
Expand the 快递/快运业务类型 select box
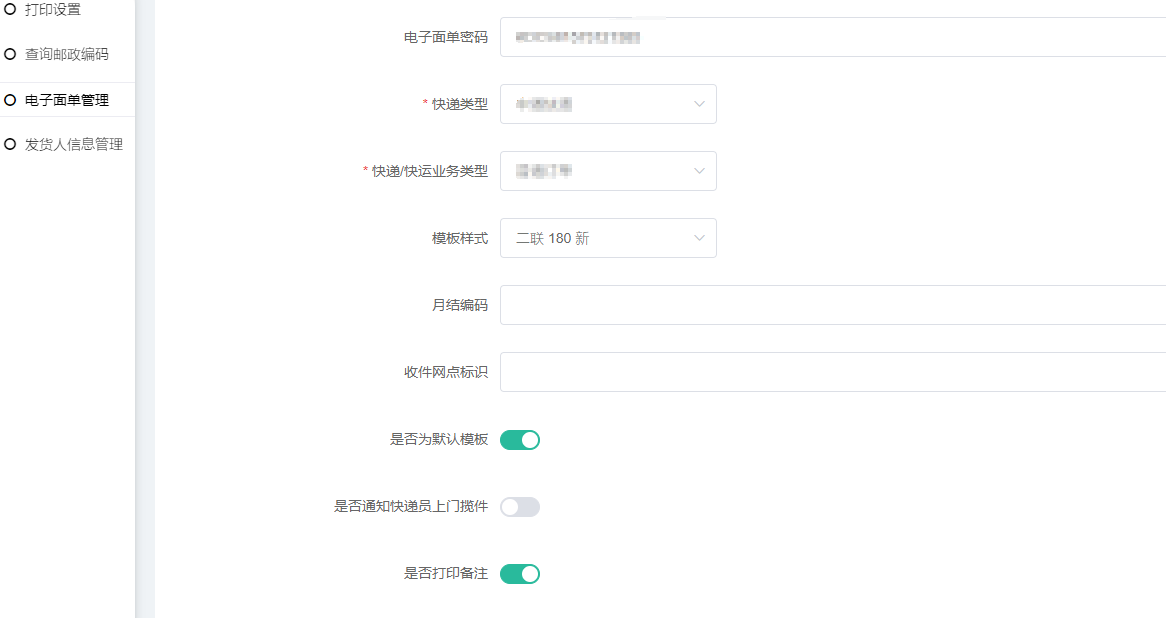tap(600, 171)
